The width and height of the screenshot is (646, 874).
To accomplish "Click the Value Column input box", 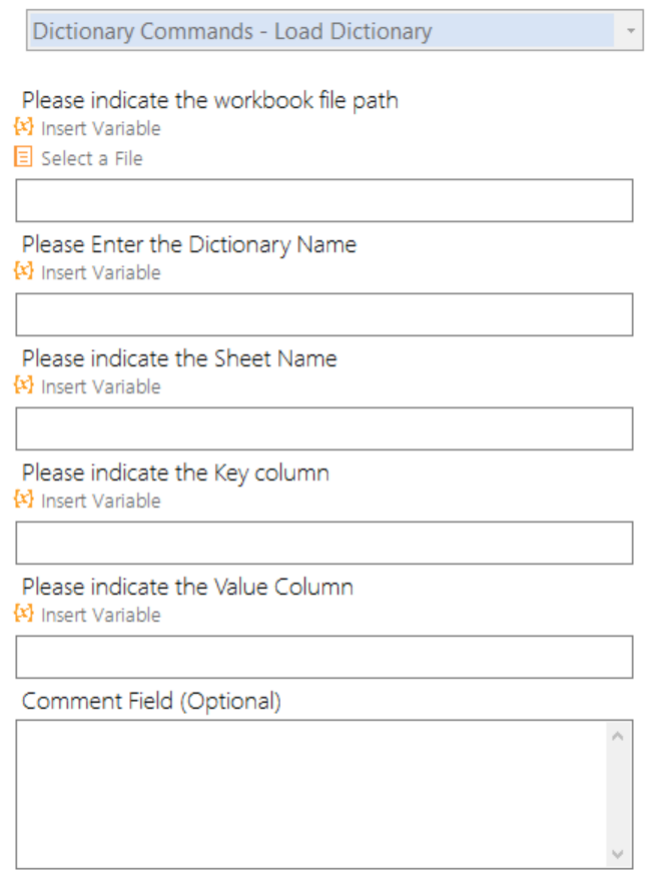I will coord(324,656).
